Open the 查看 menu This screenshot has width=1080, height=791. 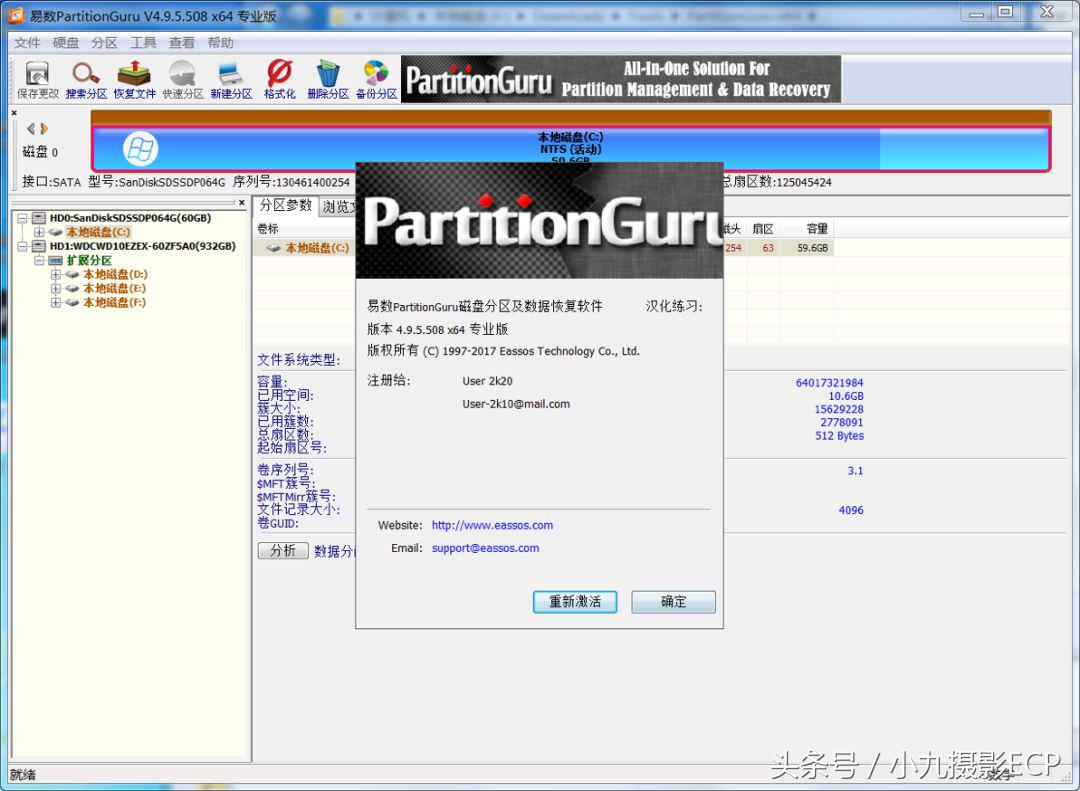pyautogui.click(x=182, y=43)
